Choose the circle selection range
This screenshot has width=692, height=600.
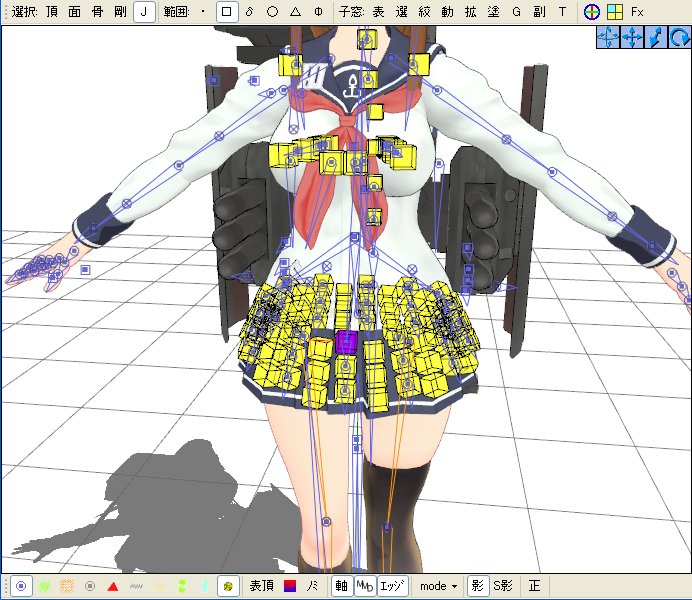click(273, 12)
